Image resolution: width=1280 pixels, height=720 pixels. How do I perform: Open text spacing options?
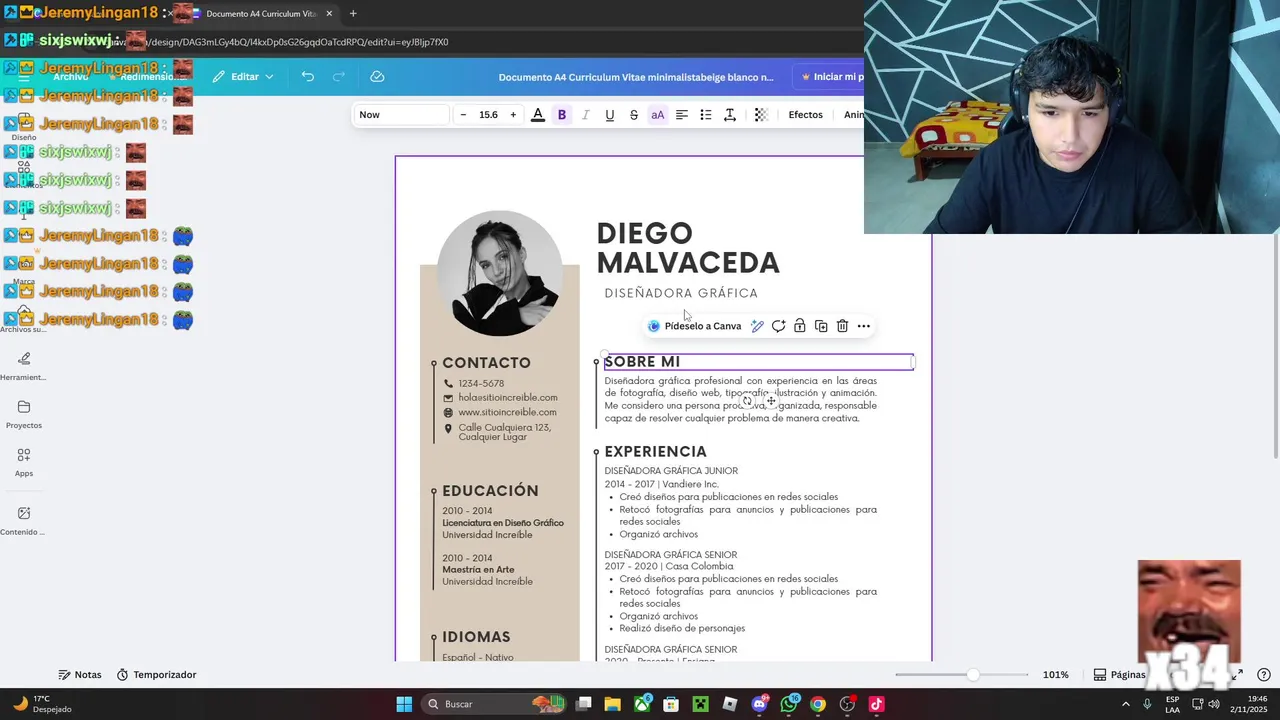pos(730,115)
